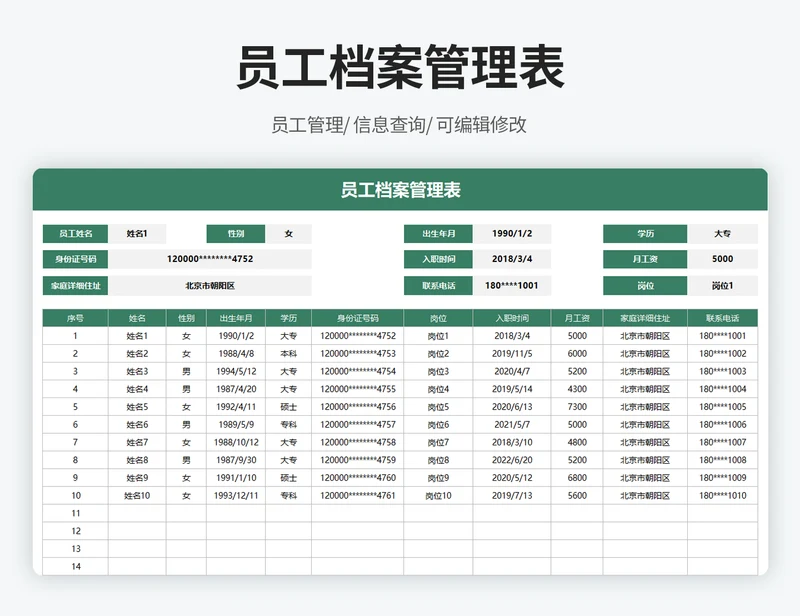Select the cell 岗位10
The image size is (800, 616).
(438, 496)
